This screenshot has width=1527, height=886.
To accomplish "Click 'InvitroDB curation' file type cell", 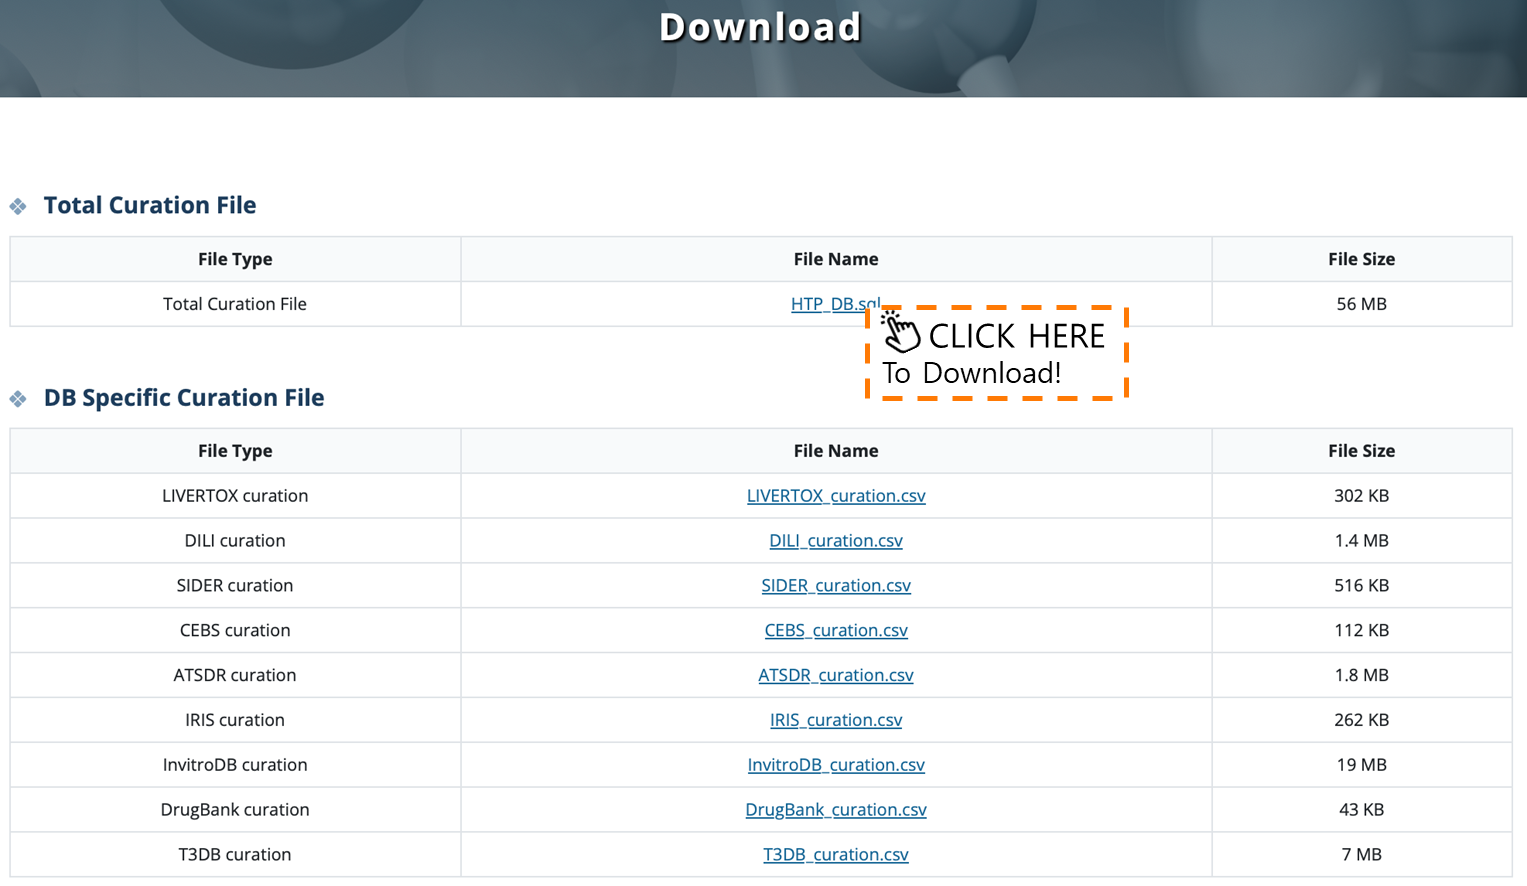I will point(235,765).
